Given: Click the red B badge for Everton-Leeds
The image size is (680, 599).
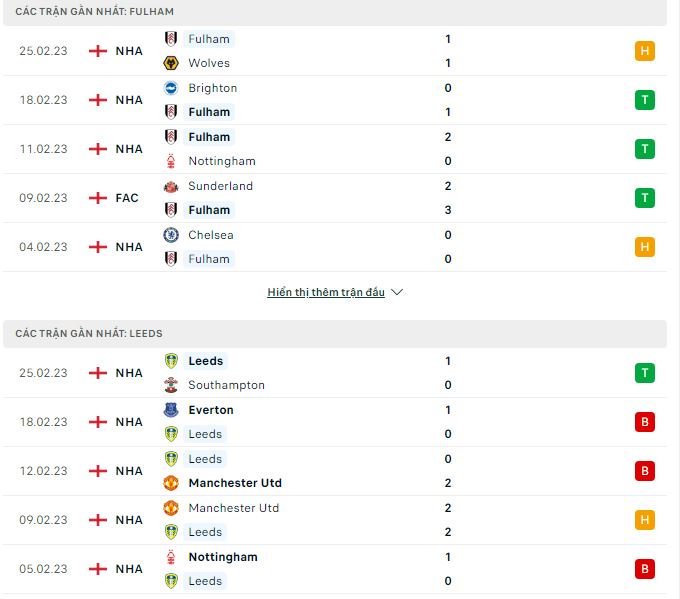Looking at the screenshot, I should coord(644,422).
